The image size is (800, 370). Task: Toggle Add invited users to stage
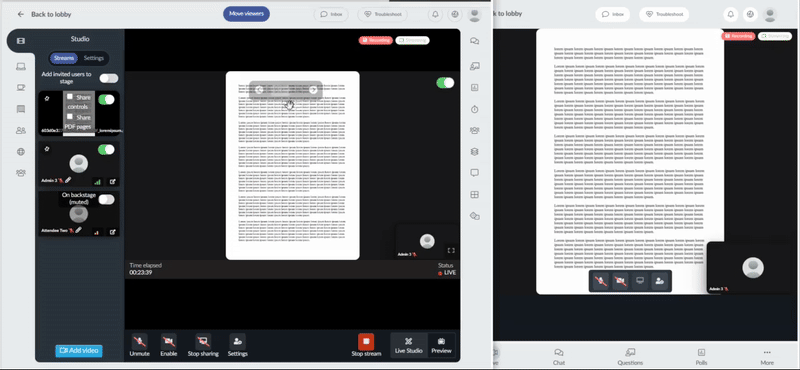tap(109, 78)
